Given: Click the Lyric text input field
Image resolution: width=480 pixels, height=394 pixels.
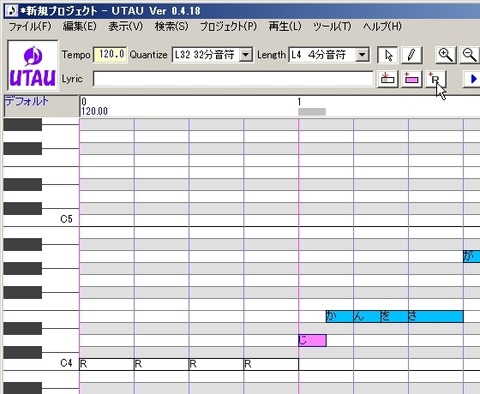Looking at the screenshot, I should (x=233, y=79).
